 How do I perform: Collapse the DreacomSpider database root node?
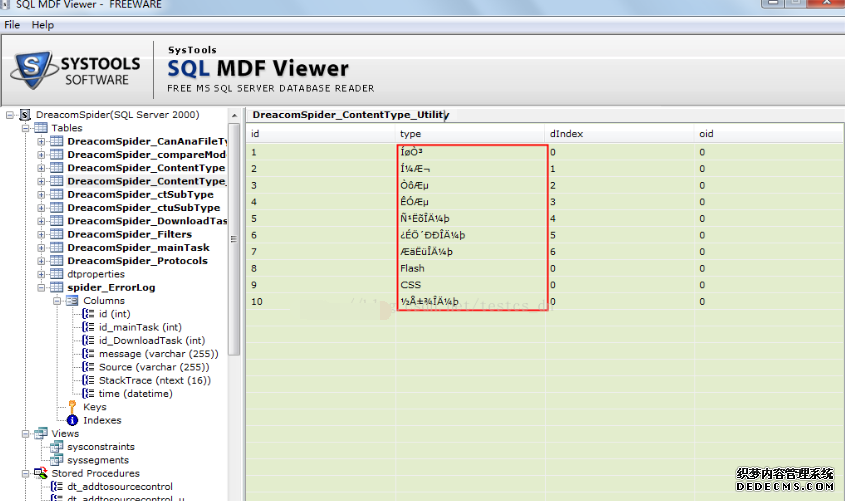pos(10,115)
